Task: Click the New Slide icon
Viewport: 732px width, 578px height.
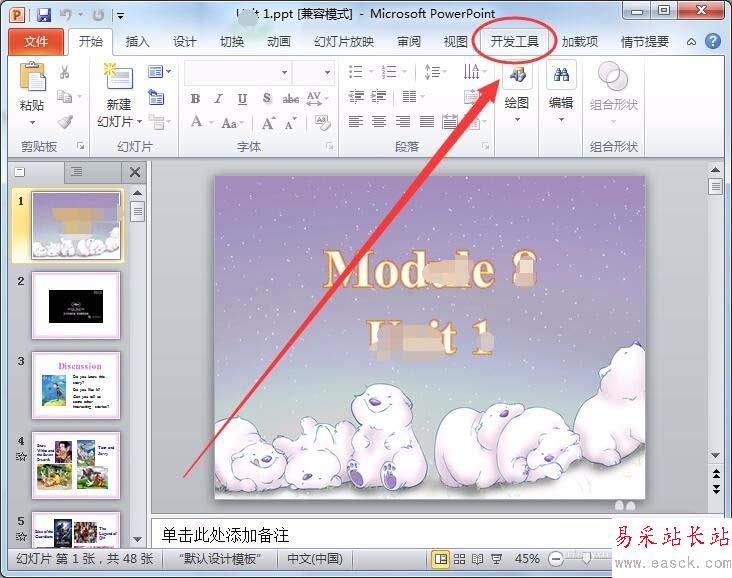Action: coord(118,77)
